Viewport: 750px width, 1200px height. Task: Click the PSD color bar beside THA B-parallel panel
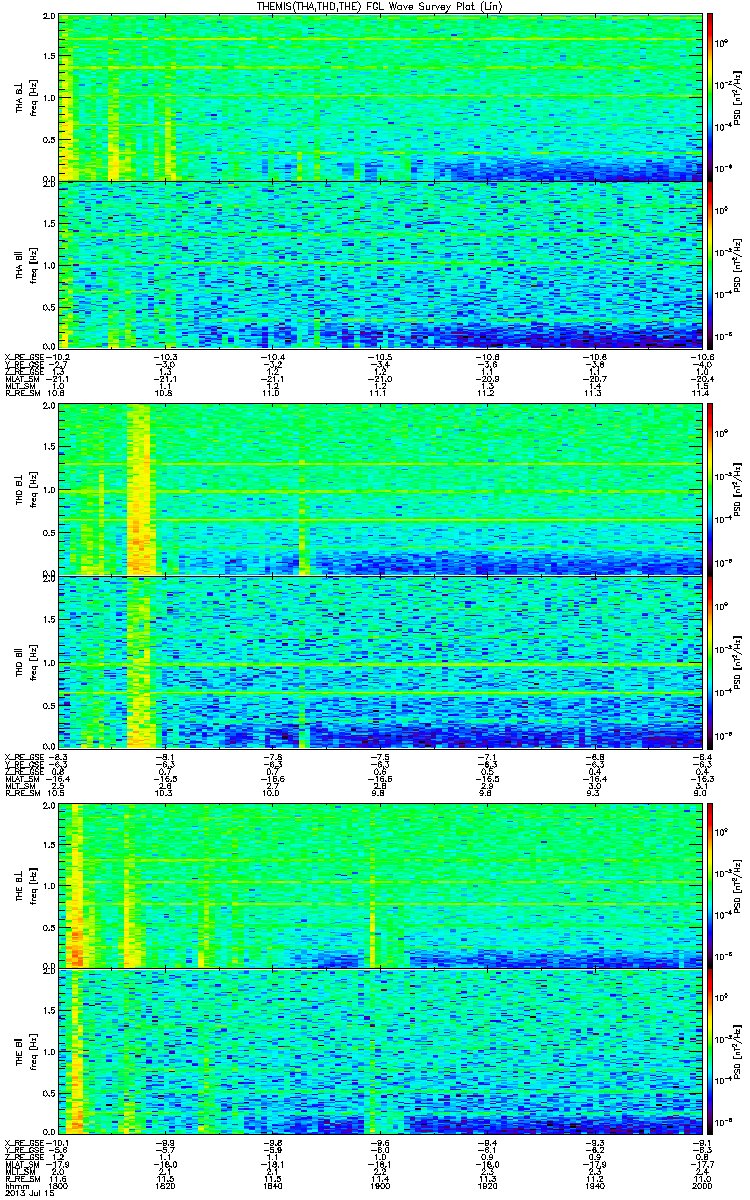710,264
